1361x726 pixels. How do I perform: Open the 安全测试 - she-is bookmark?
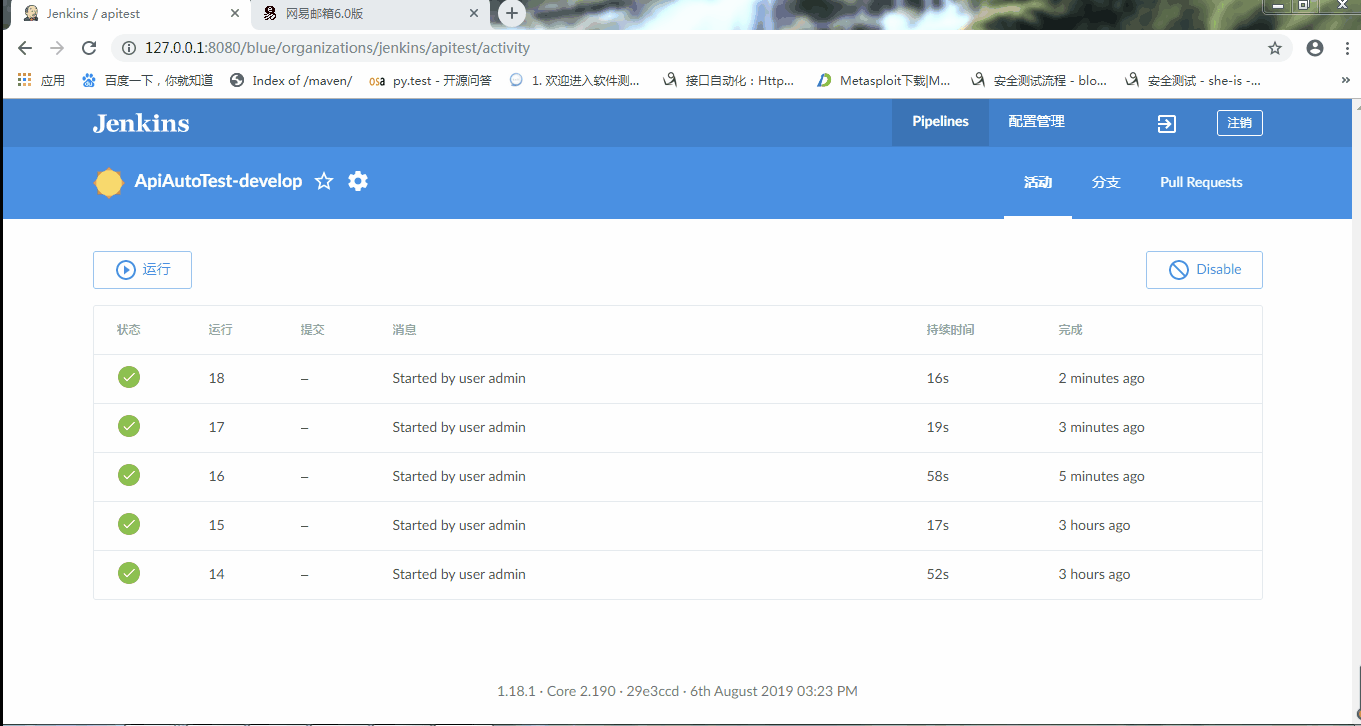click(1193, 80)
